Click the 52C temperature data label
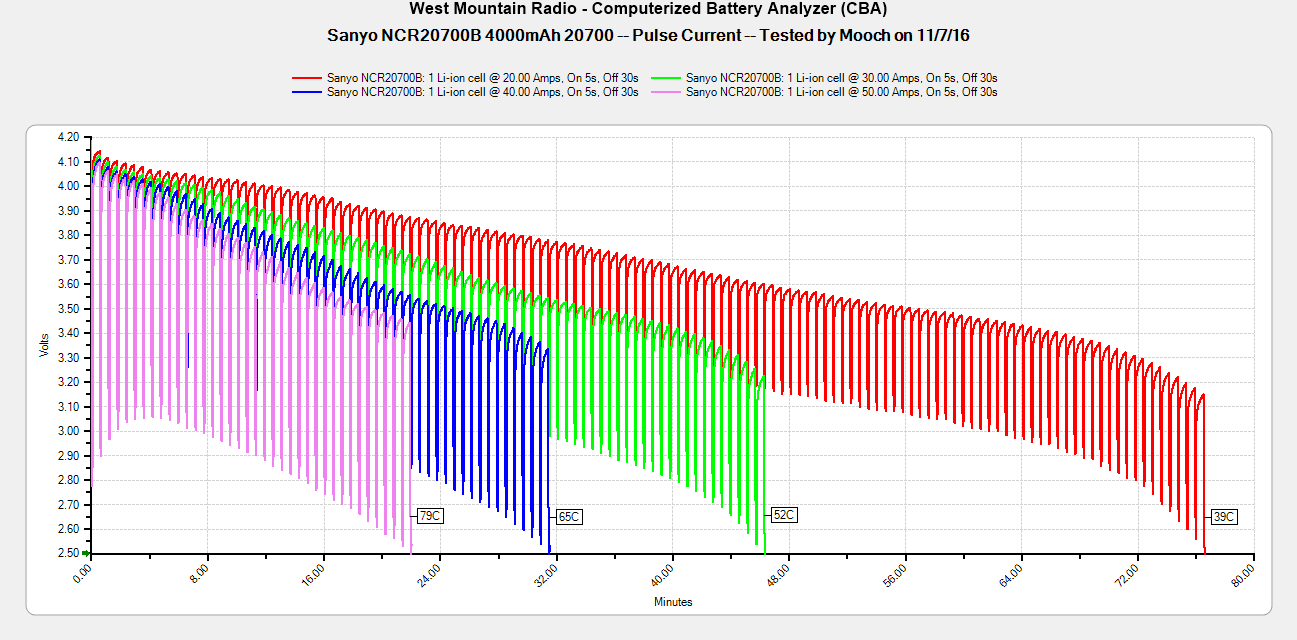 point(784,515)
